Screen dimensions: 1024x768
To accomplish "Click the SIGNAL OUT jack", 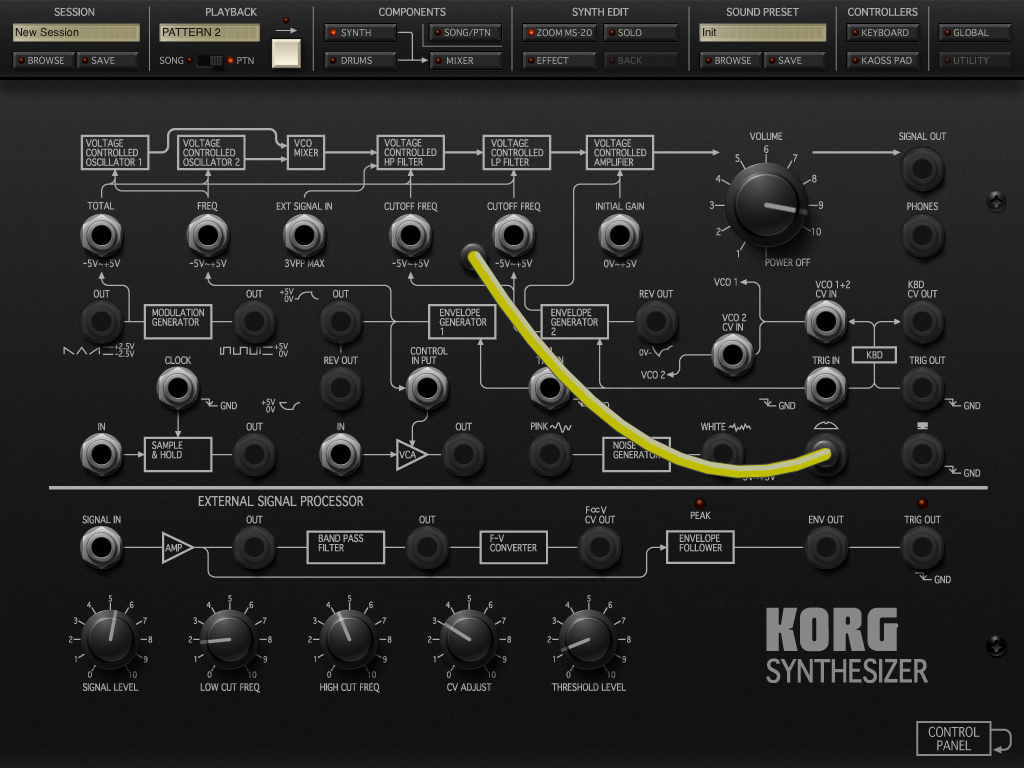I will 922,168.
